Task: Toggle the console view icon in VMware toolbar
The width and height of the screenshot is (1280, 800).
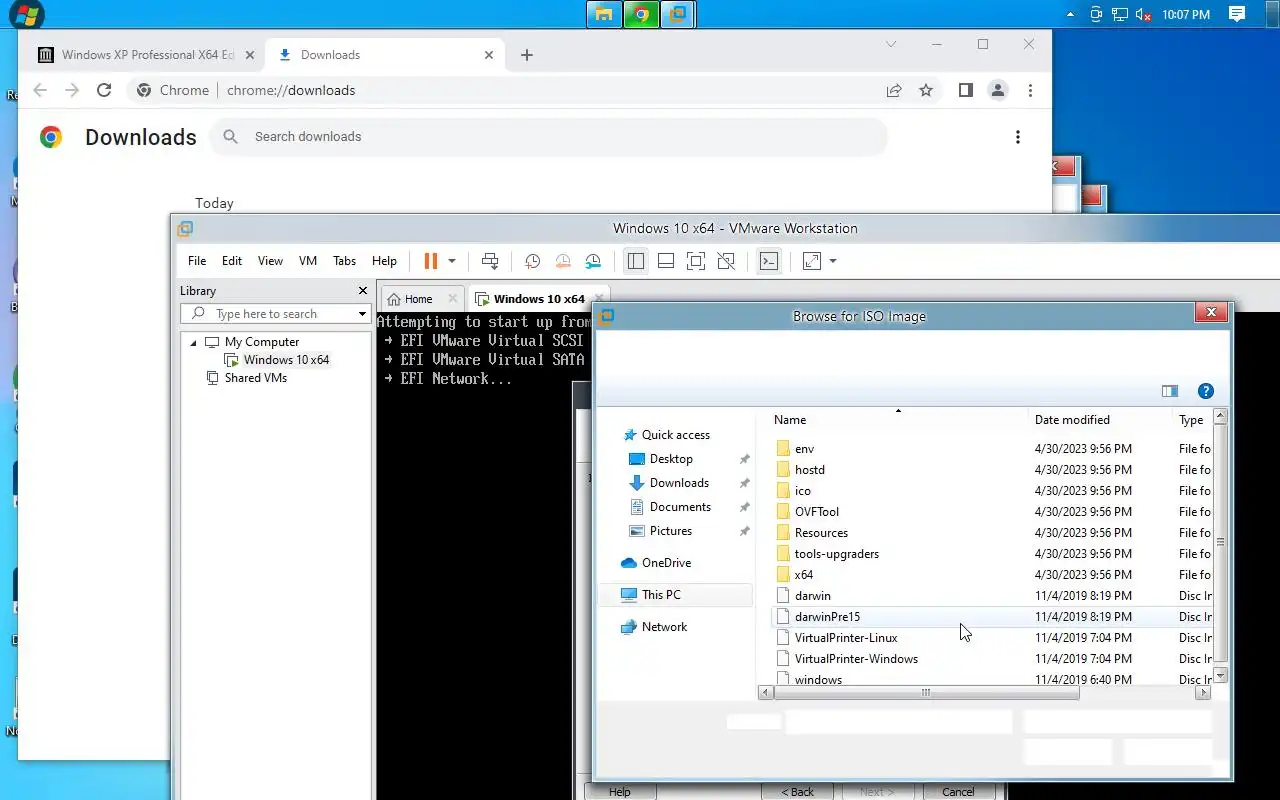Action: coord(769,261)
